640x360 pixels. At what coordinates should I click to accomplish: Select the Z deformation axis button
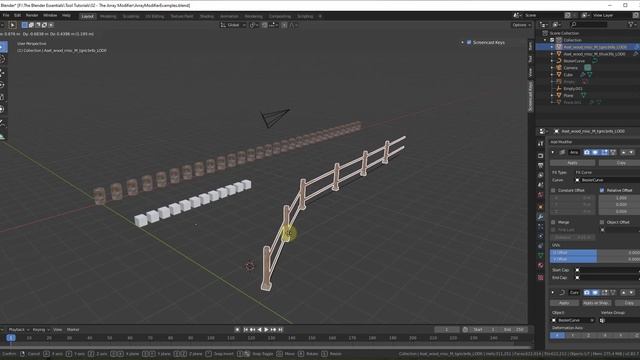[588, 336]
